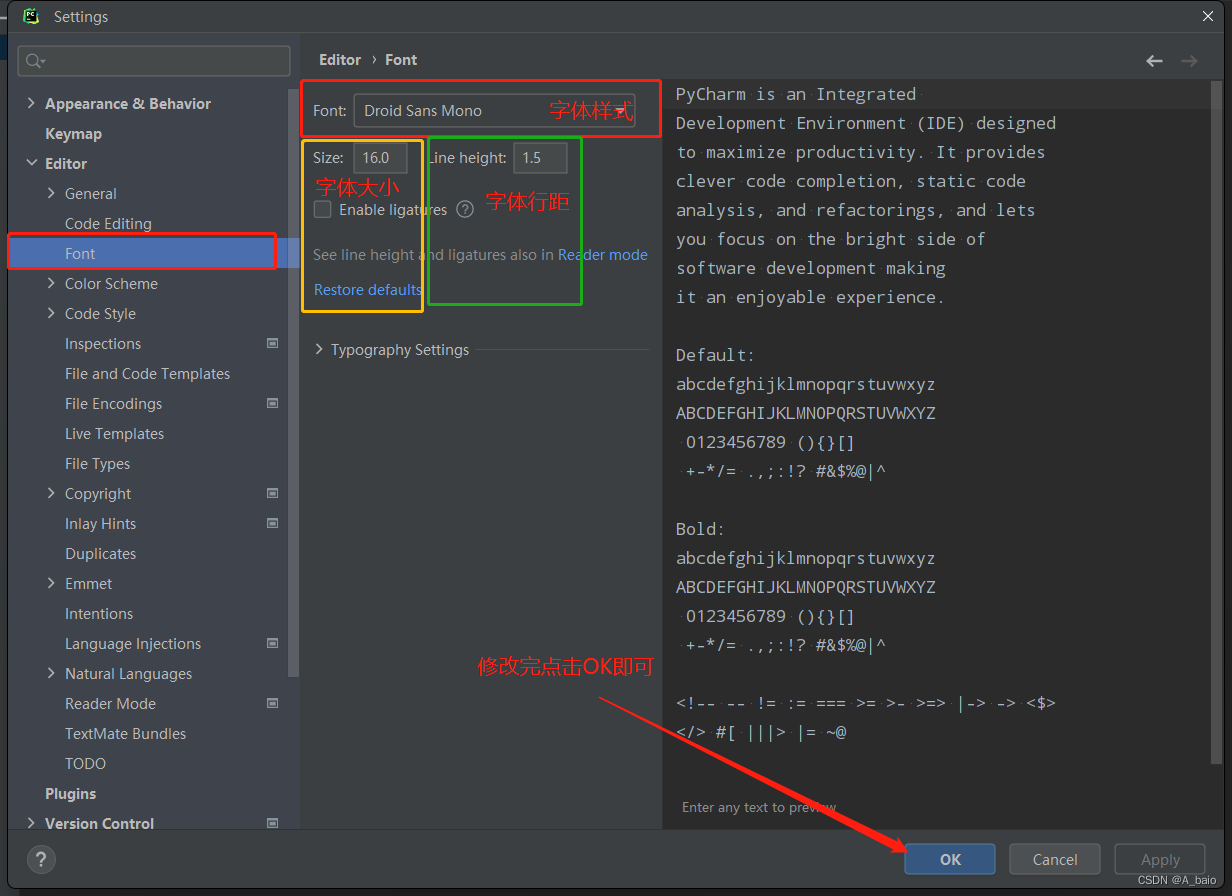Expand the Natural Languages subsection
This screenshot has height=896, width=1232.
pyautogui.click(x=51, y=673)
